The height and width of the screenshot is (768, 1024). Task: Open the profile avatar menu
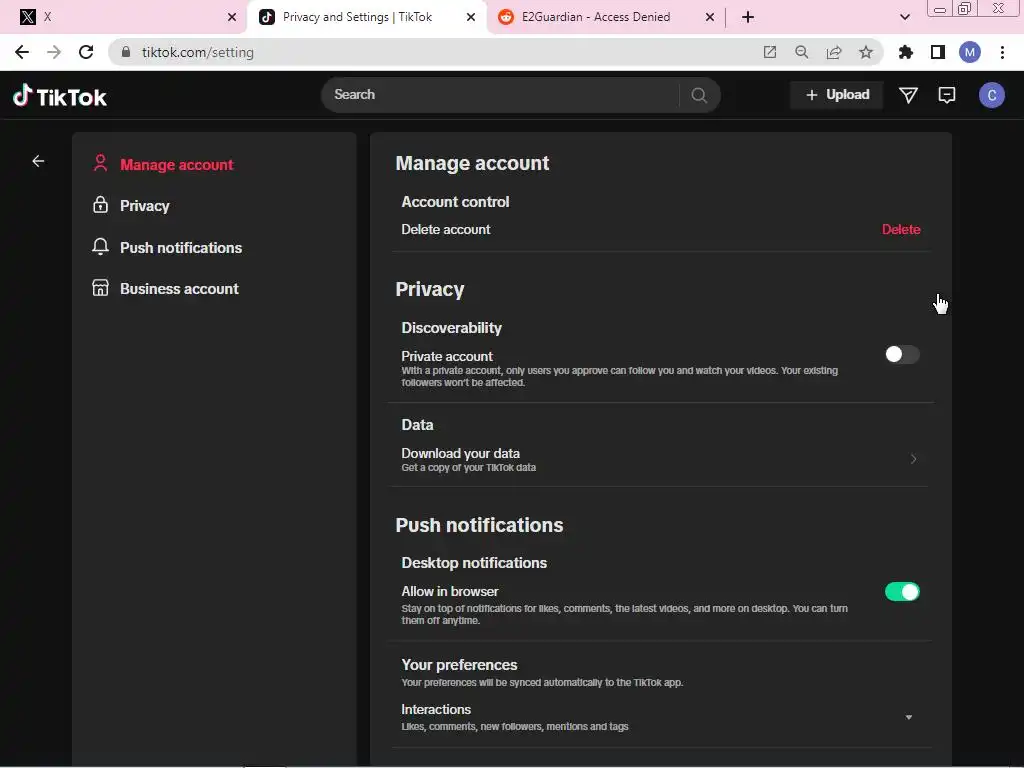[991, 95]
